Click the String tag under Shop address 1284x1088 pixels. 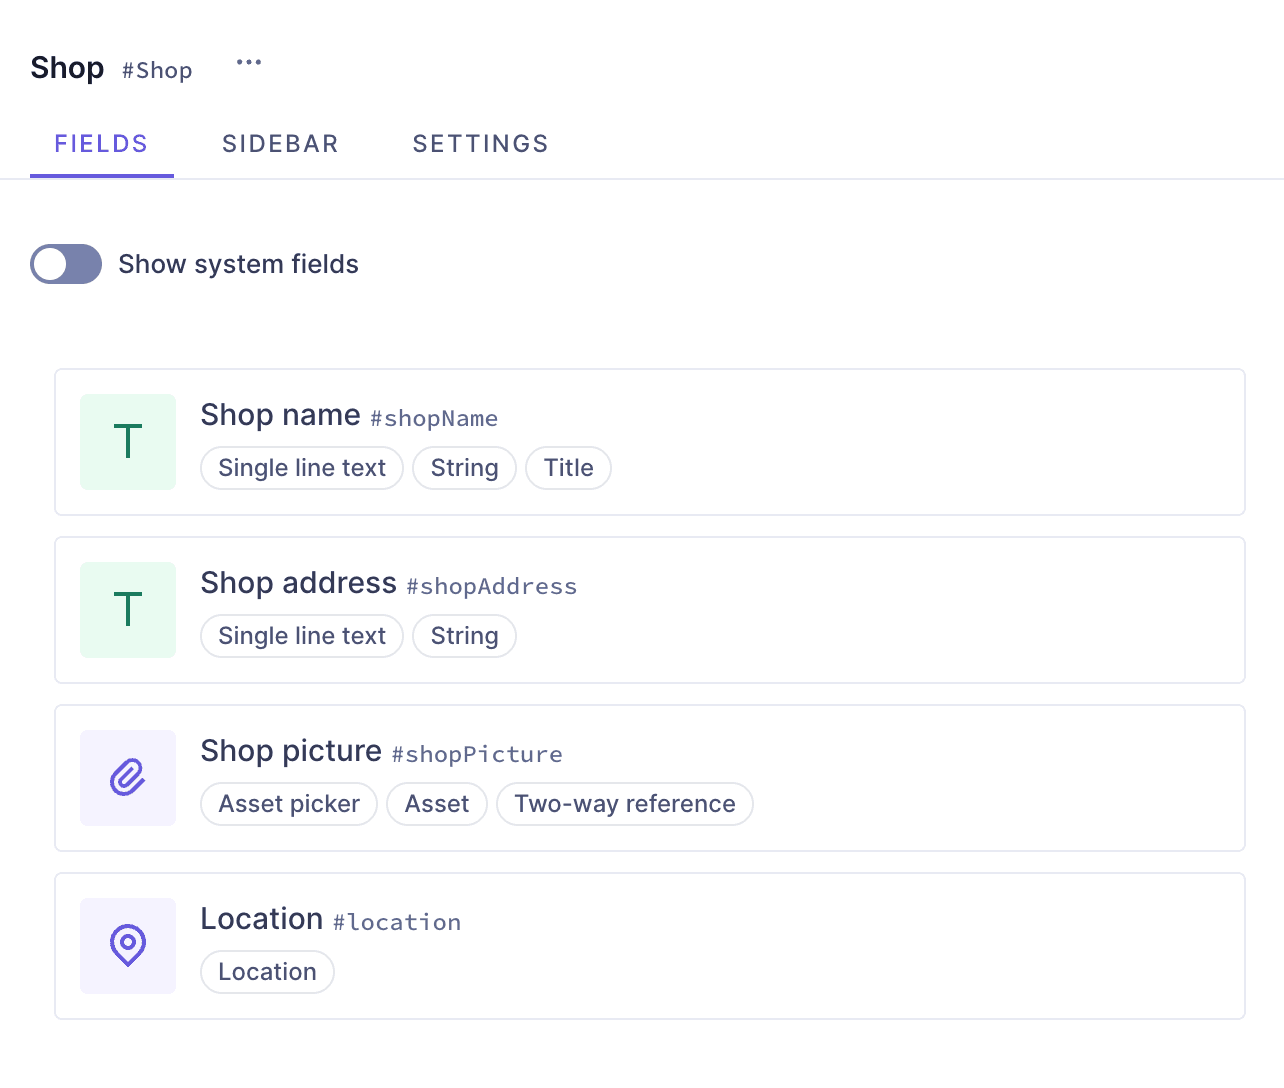coord(464,636)
